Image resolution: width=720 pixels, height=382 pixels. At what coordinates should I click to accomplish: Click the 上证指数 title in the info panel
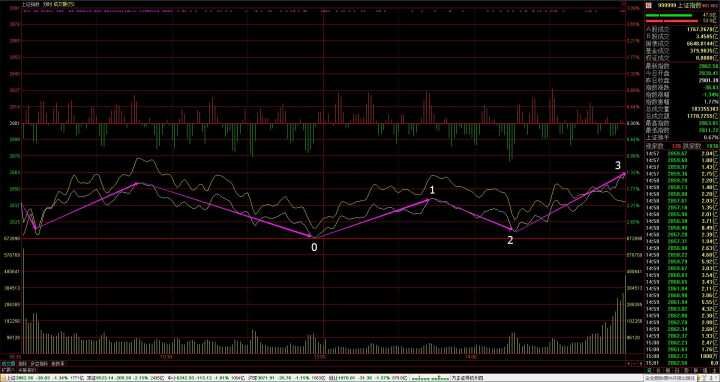click(686, 5)
